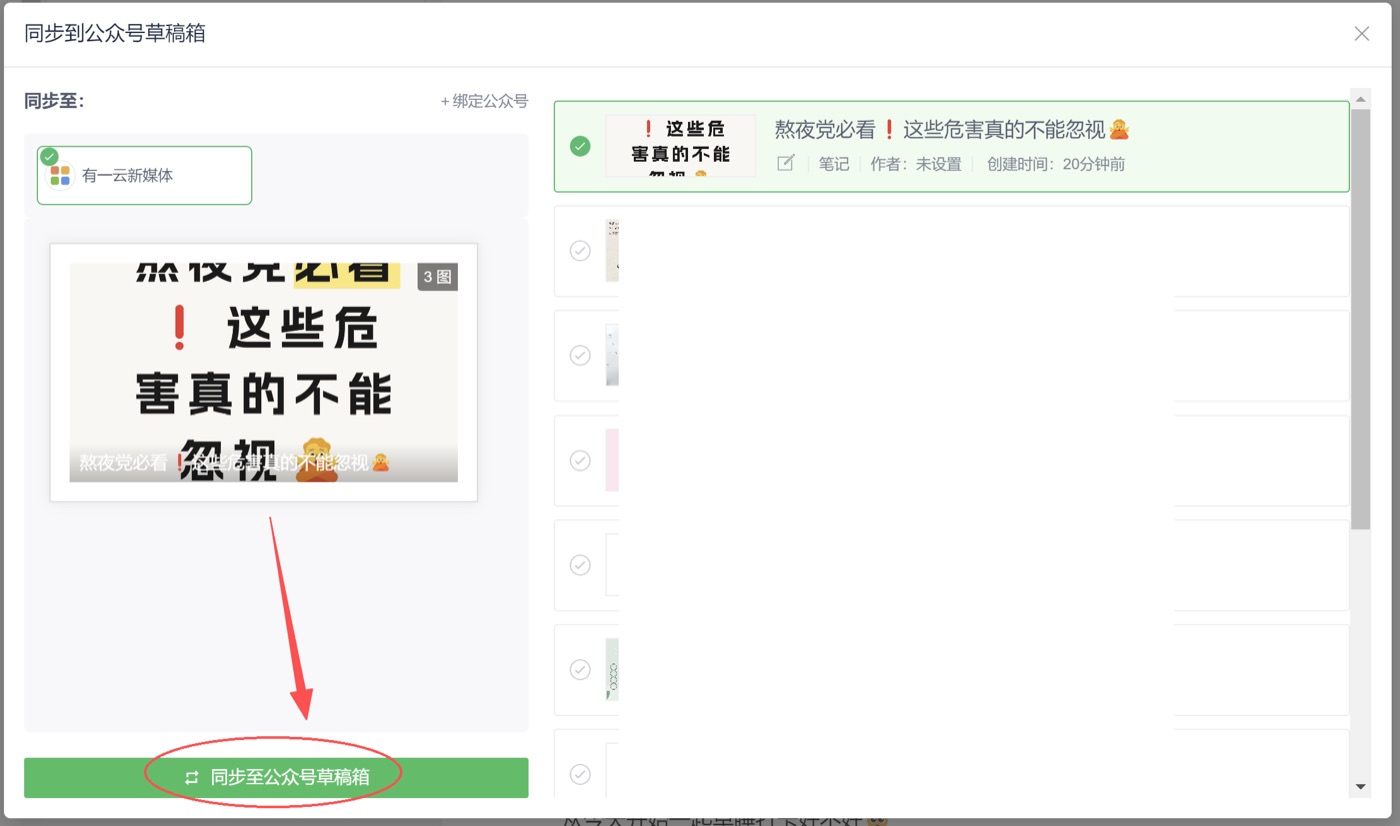This screenshot has height=826, width=1400.
Task: Click the large preview image in left panel
Action: point(263,372)
